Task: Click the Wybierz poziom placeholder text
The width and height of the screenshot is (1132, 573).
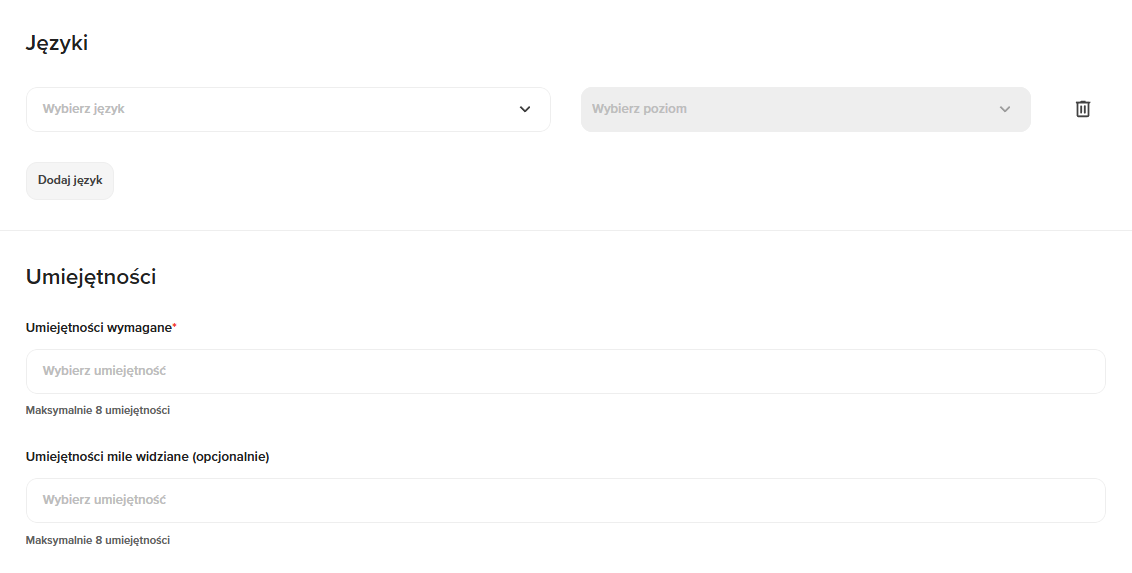Action: pyautogui.click(x=639, y=109)
